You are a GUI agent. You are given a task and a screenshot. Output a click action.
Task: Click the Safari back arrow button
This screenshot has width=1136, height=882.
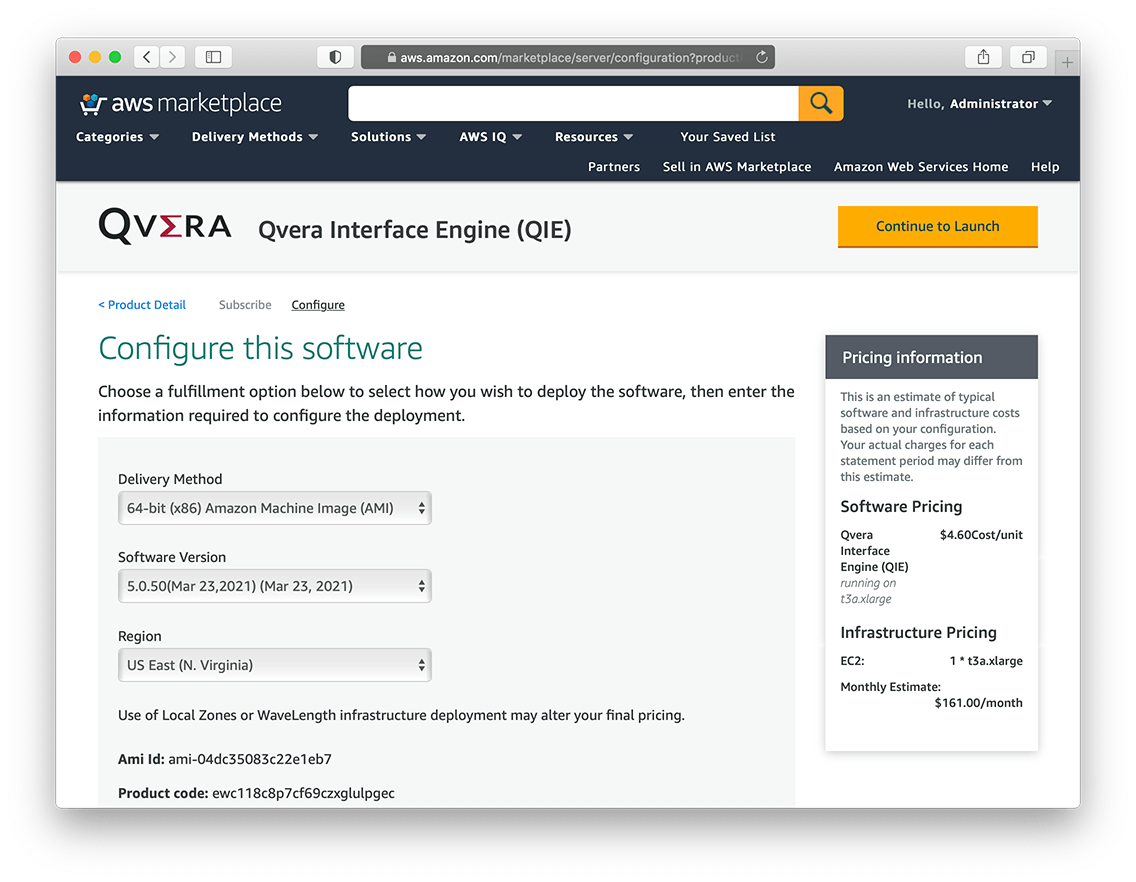[x=147, y=57]
